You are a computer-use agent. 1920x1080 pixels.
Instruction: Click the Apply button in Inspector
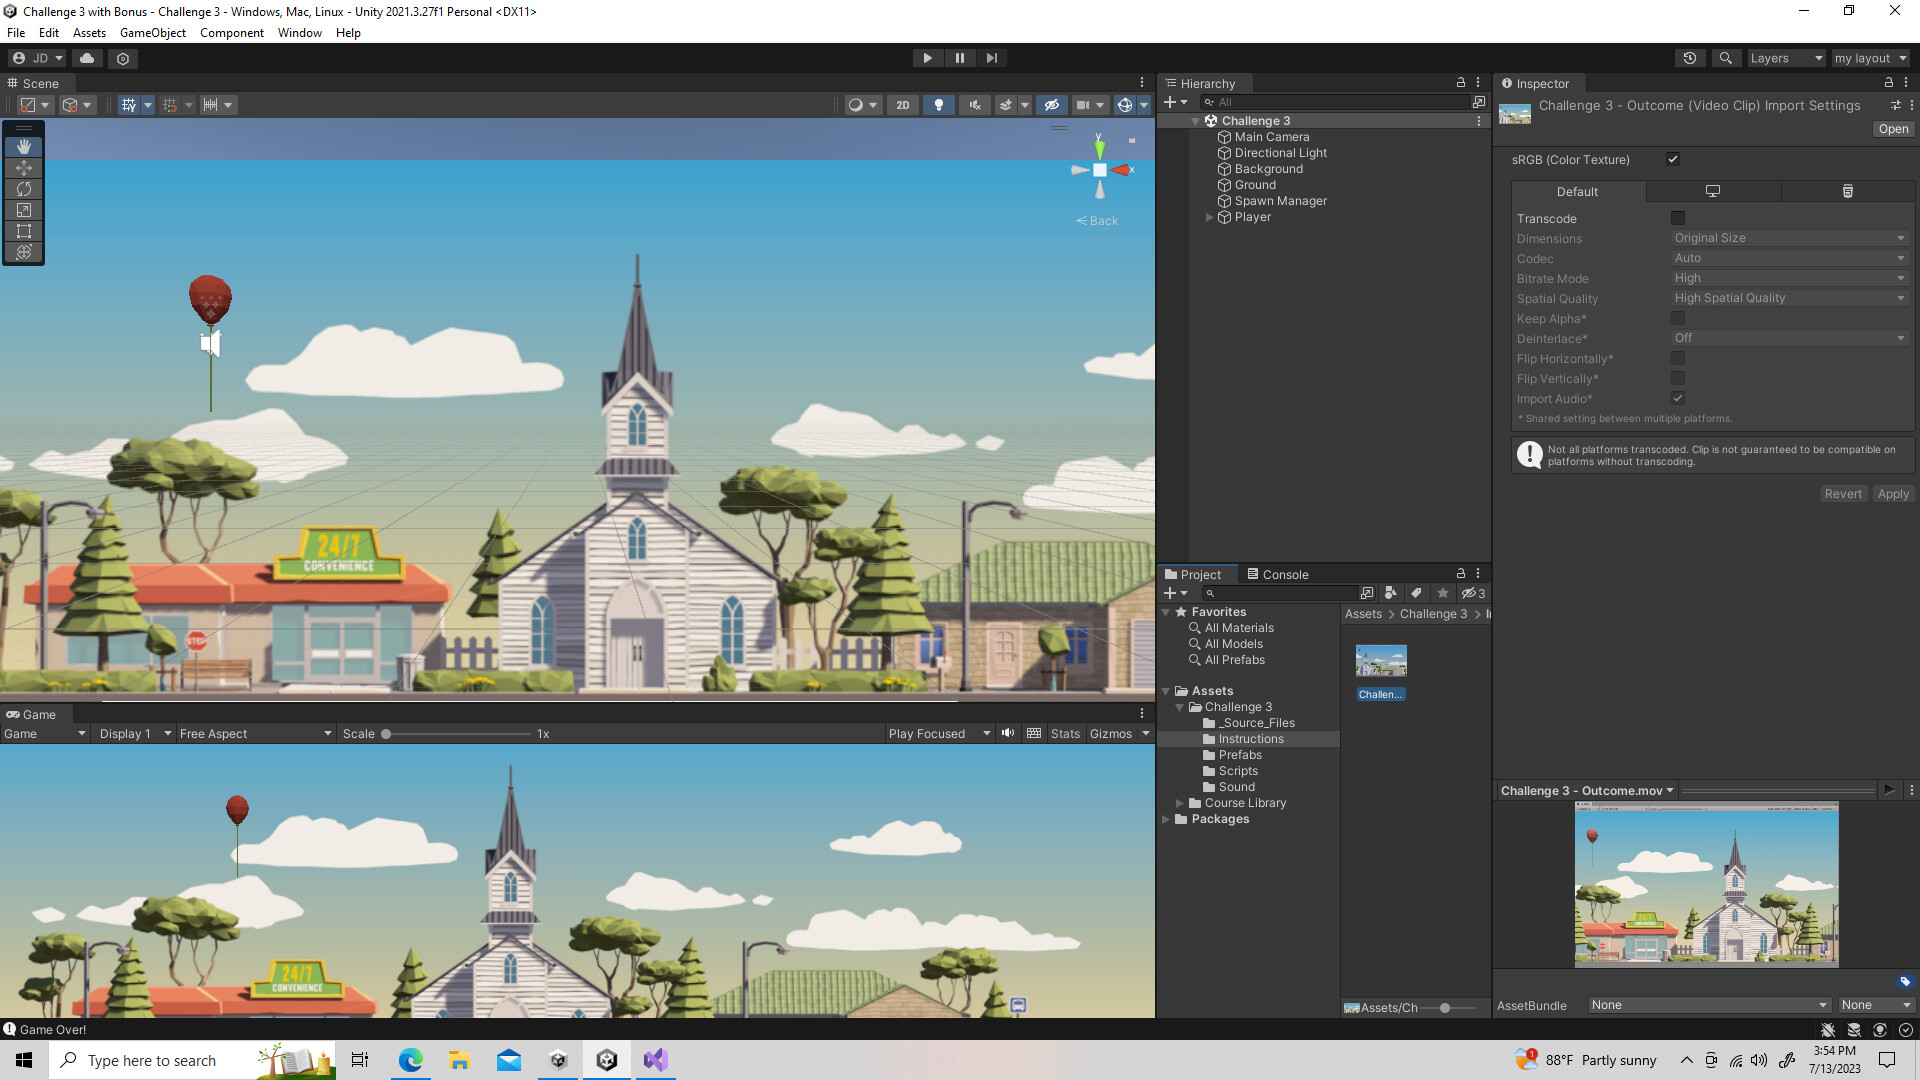pos(1892,493)
